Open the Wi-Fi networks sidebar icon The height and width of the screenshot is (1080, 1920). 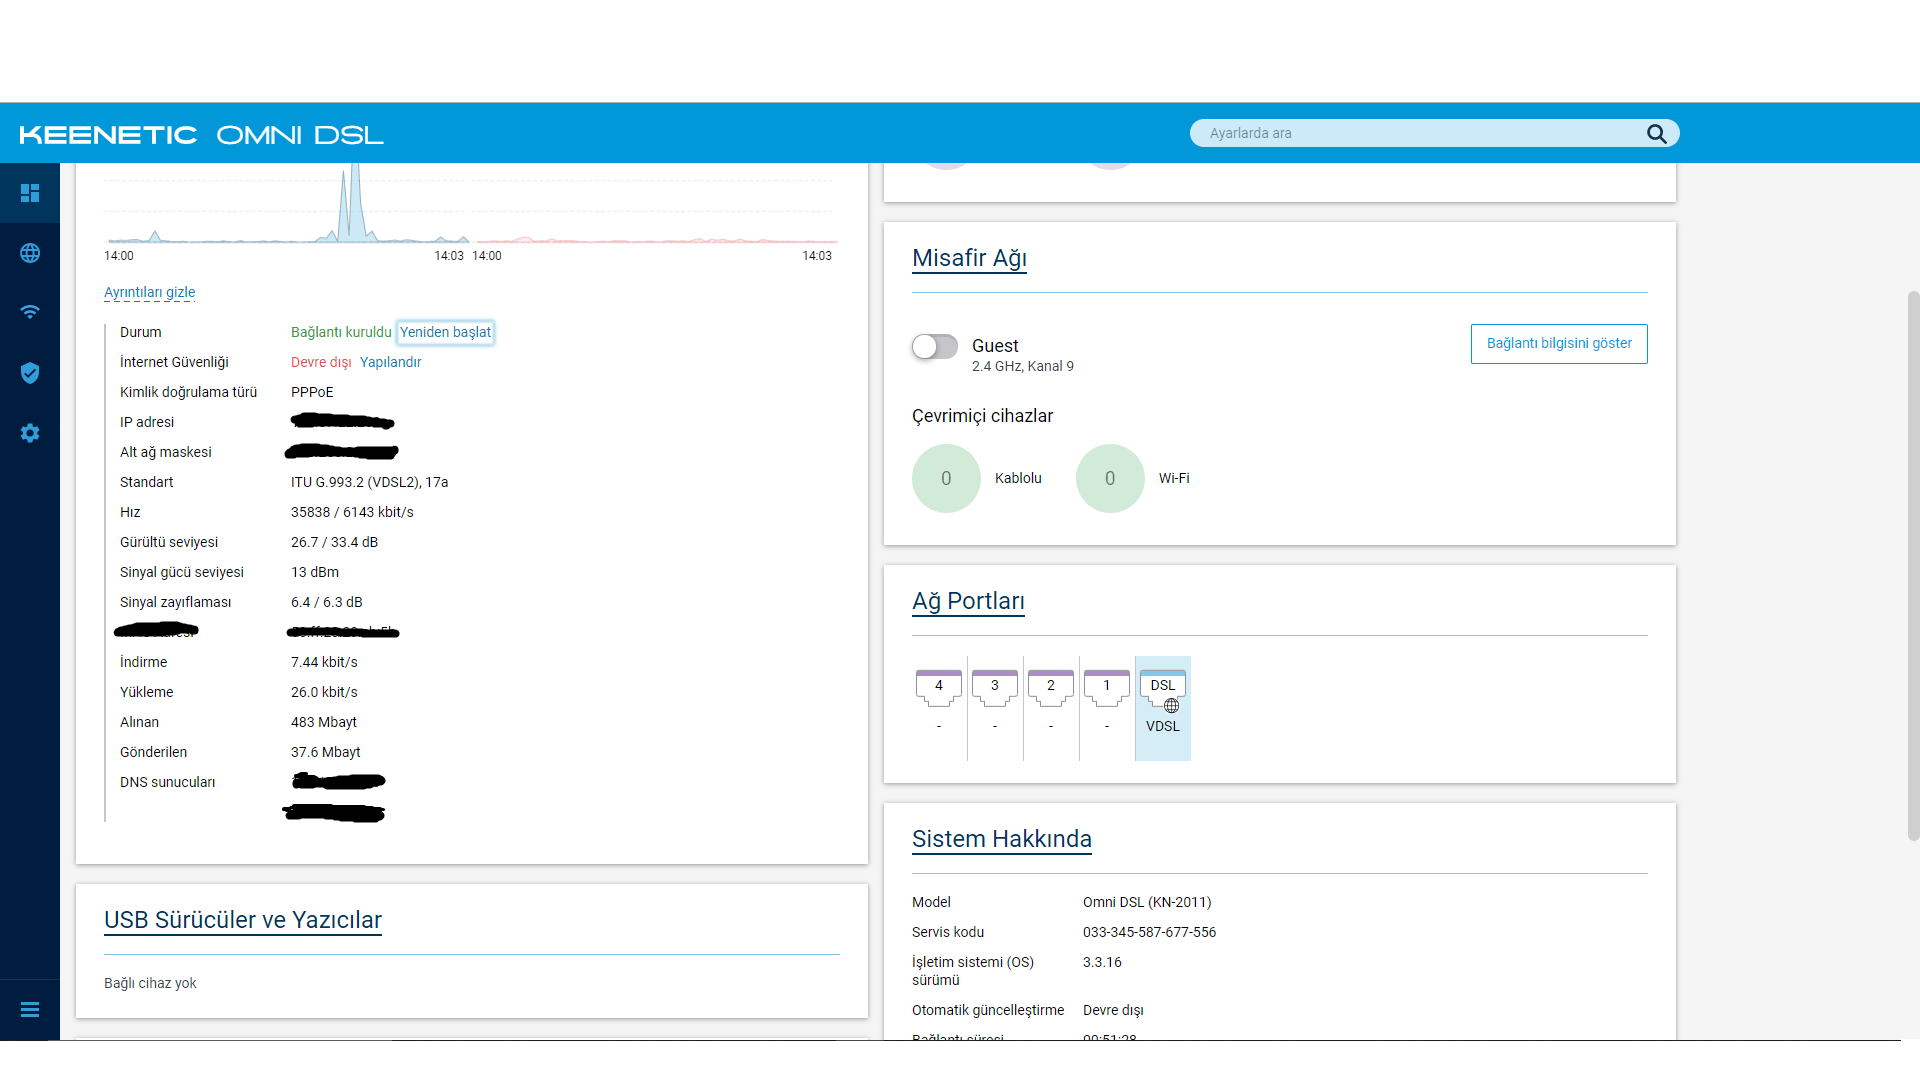click(30, 312)
